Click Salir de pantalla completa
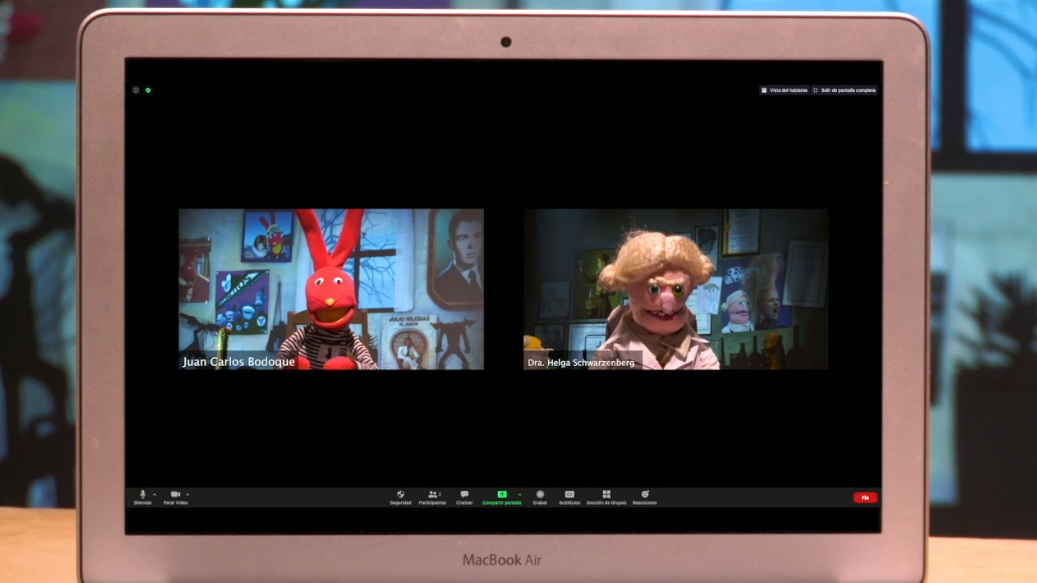Image resolution: width=1037 pixels, height=583 pixels. click(x=844, y=90)
